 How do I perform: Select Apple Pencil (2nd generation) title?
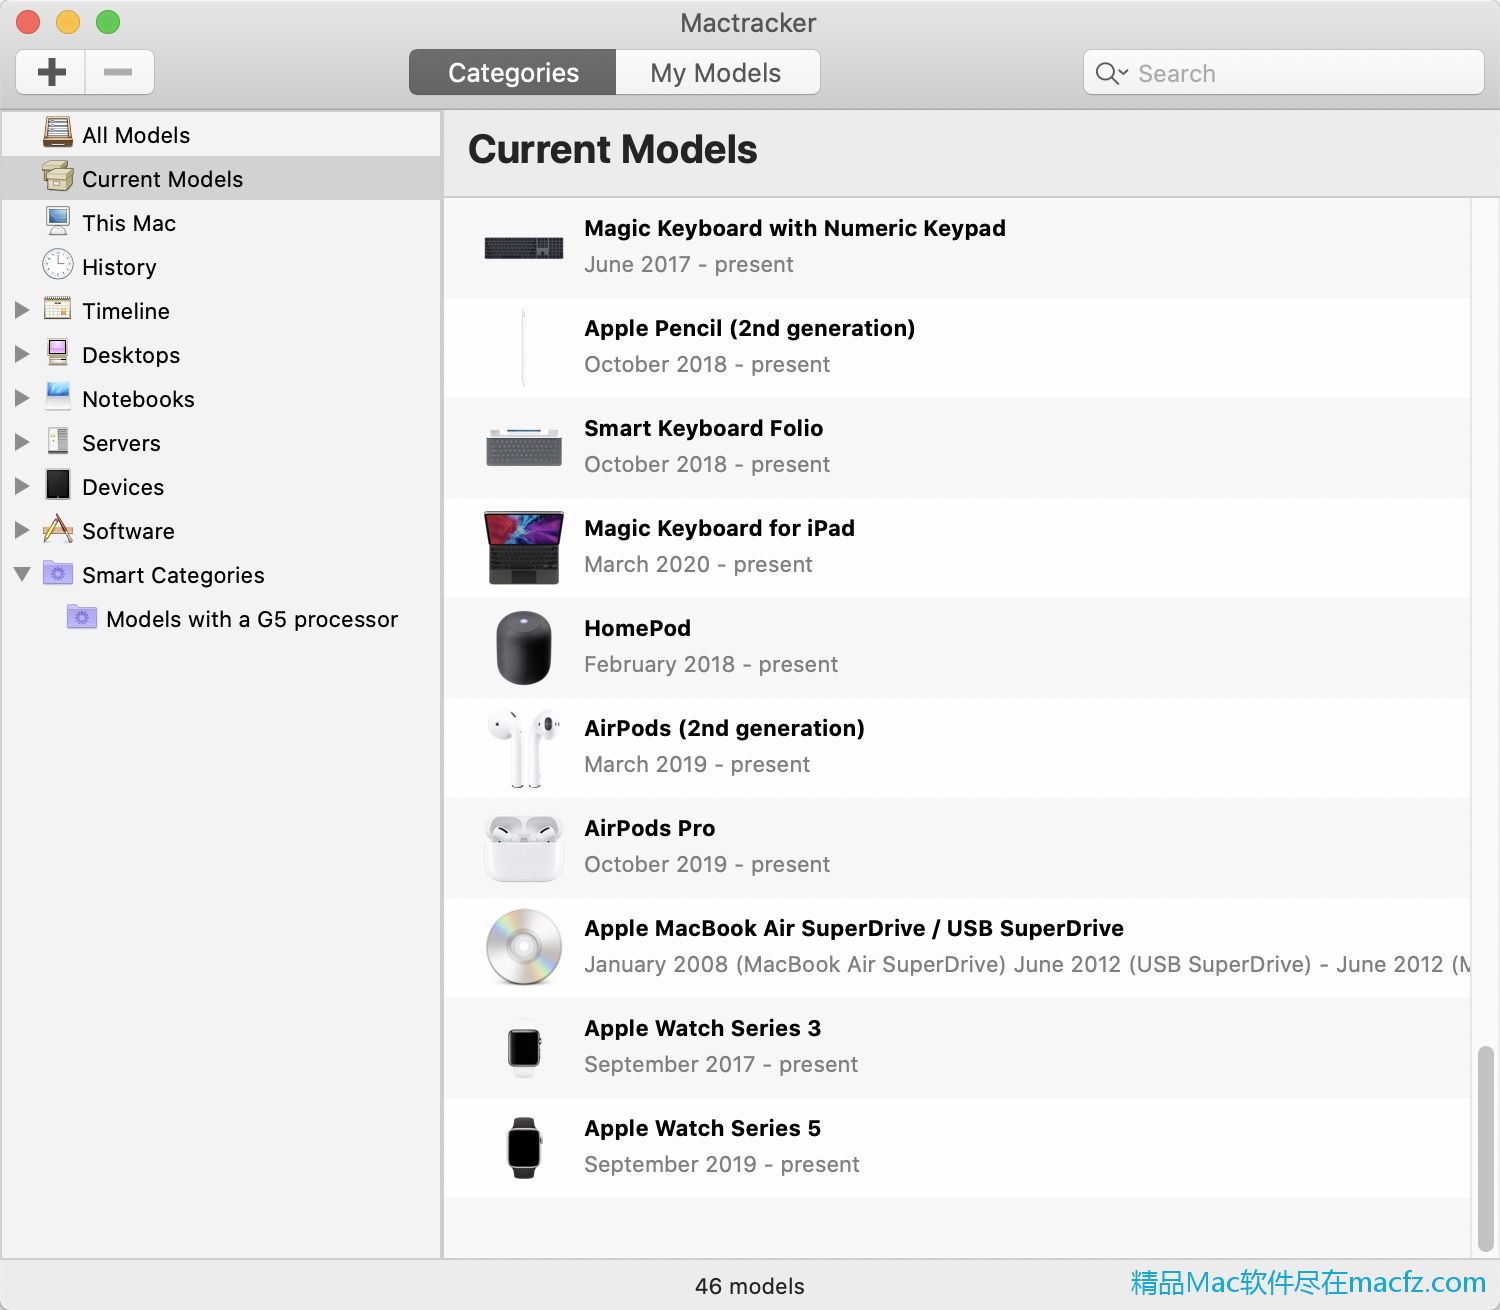click(750, 328)
